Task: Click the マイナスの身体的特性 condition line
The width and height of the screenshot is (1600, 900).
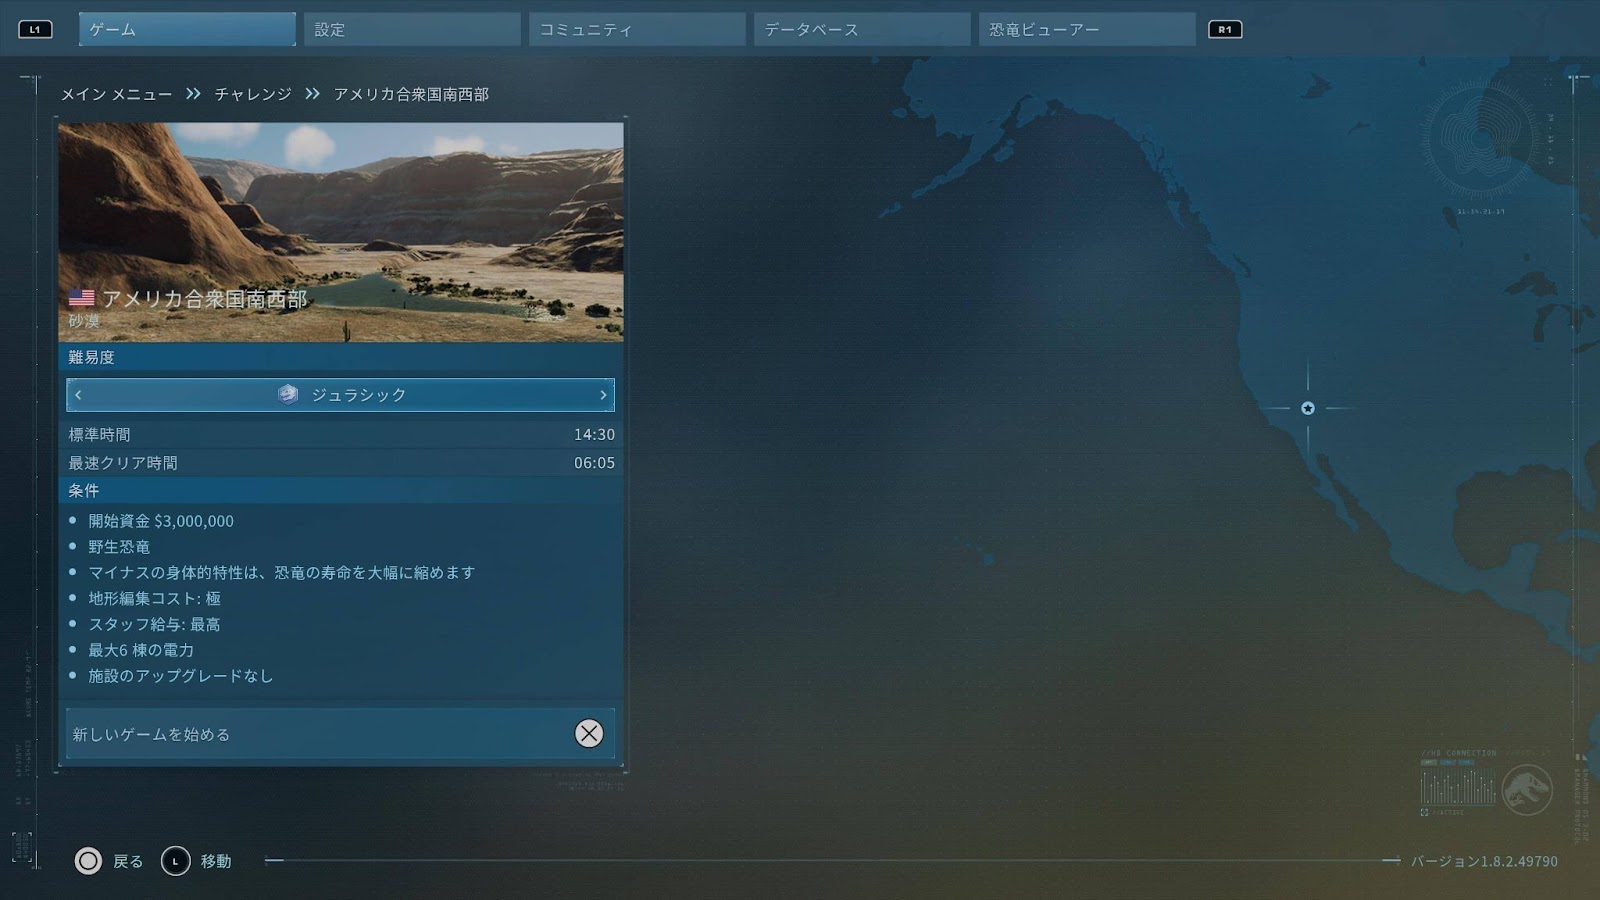Action: 282,573
